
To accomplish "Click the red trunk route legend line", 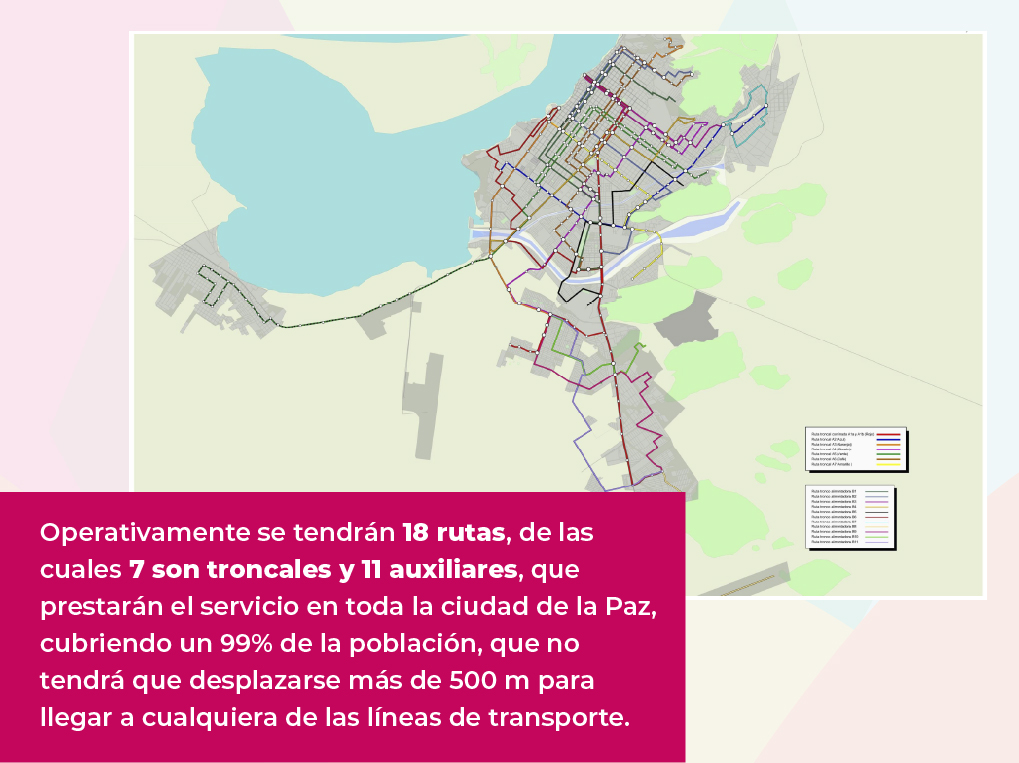I will [x=888, y=434].
